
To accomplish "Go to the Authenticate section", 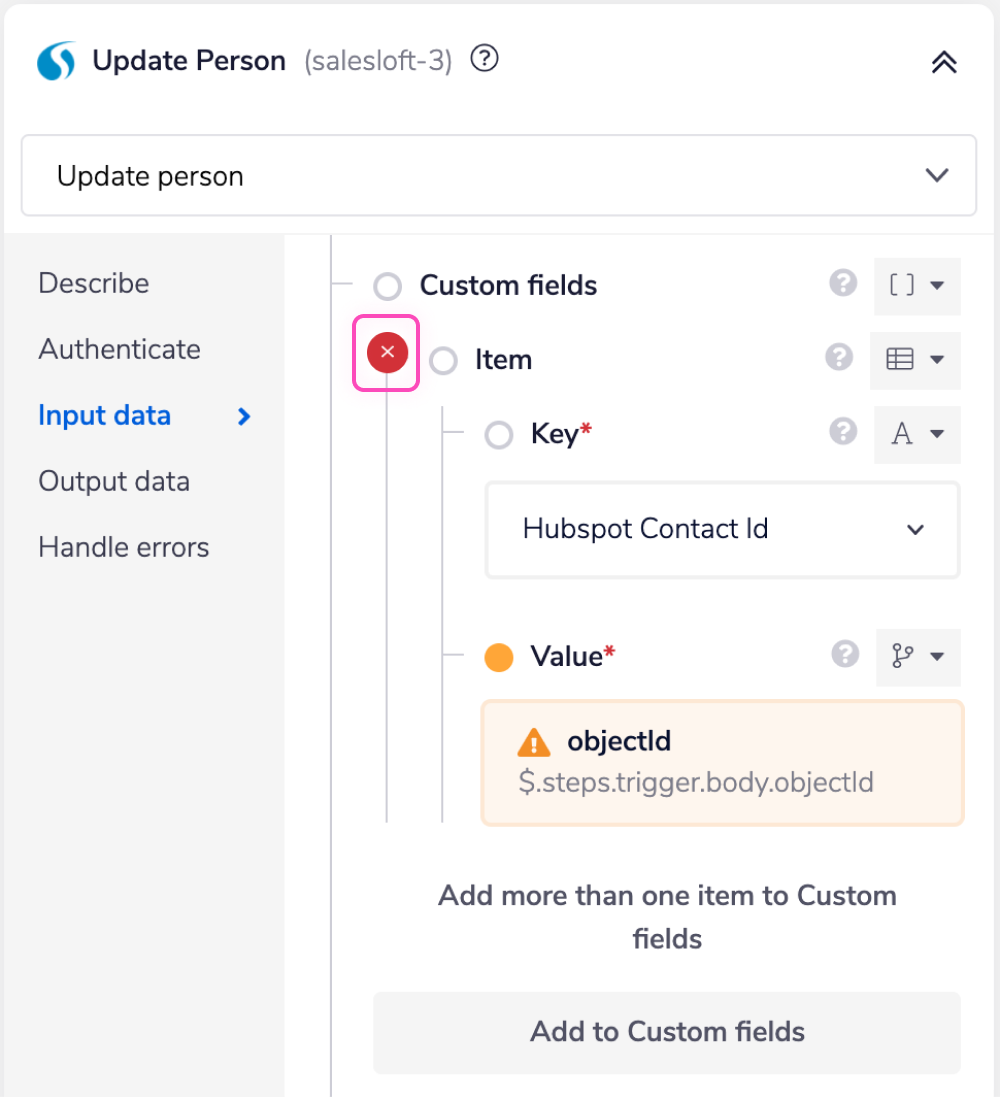I will (119, 349).
